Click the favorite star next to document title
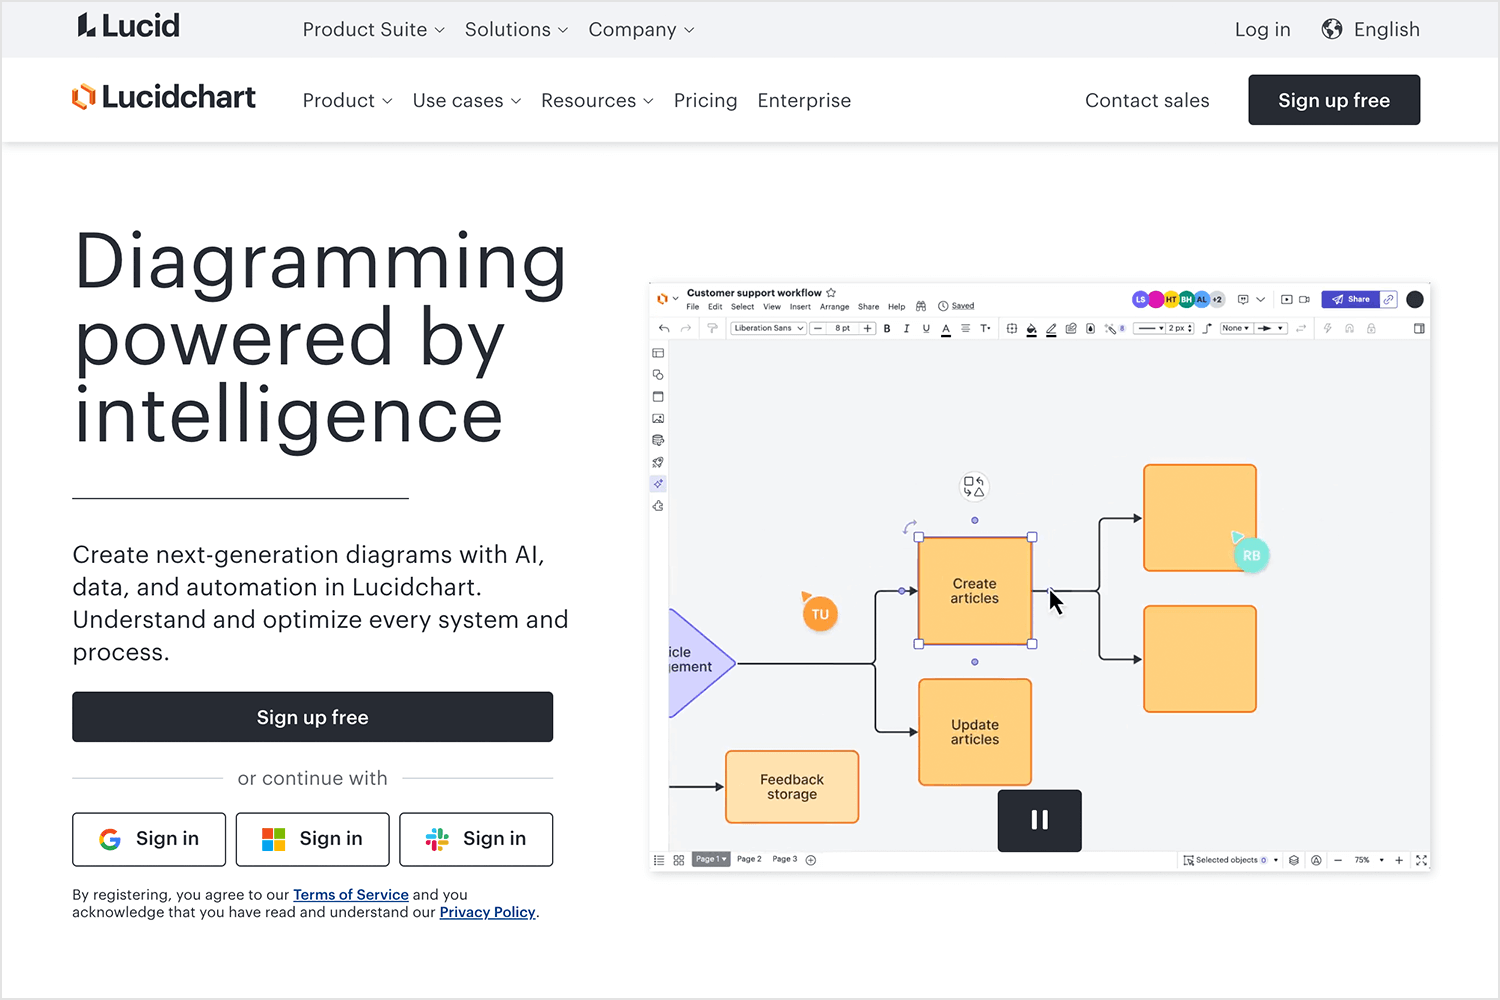The image size is (1500, 1000). [x=831, y=293]
